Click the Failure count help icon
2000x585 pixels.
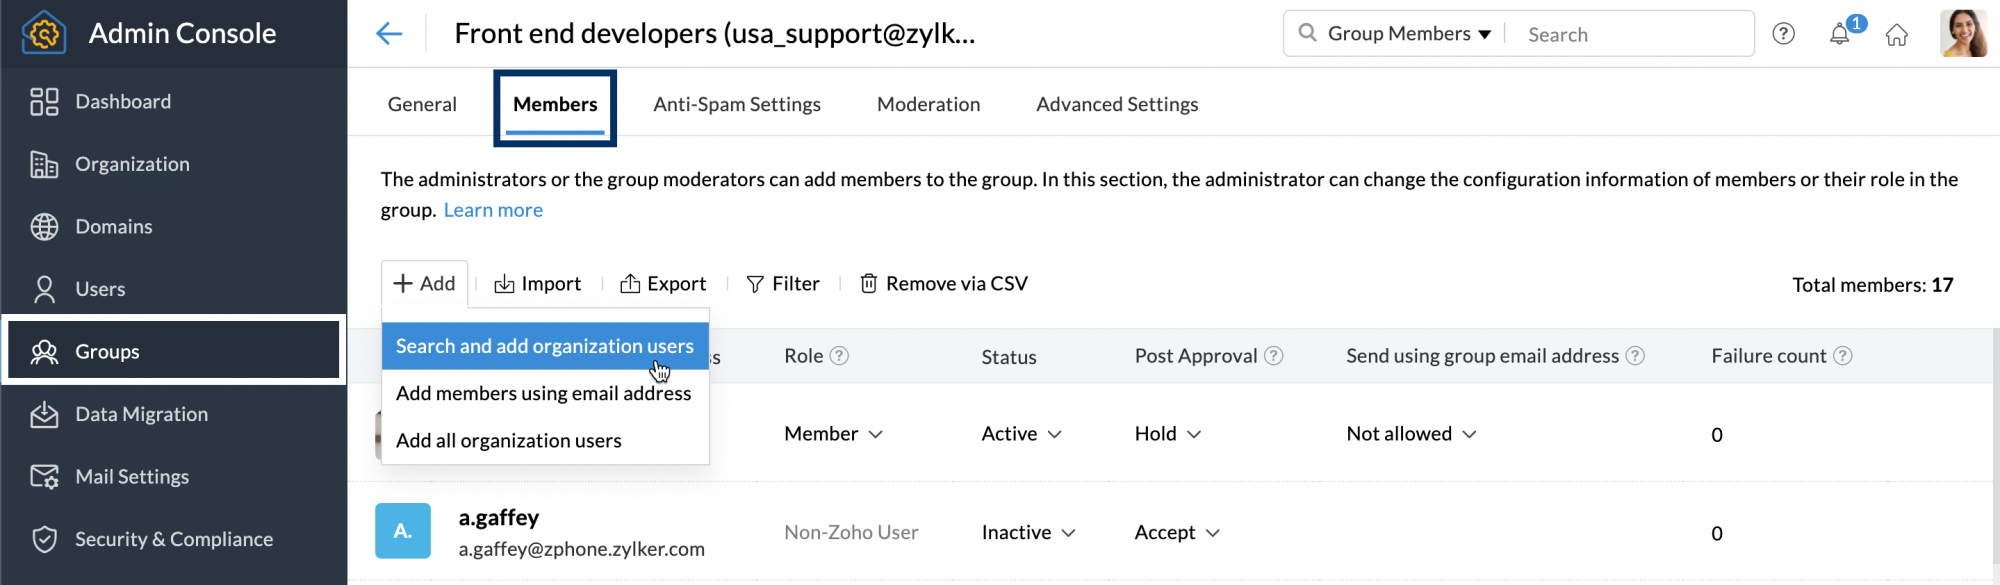1843,356
